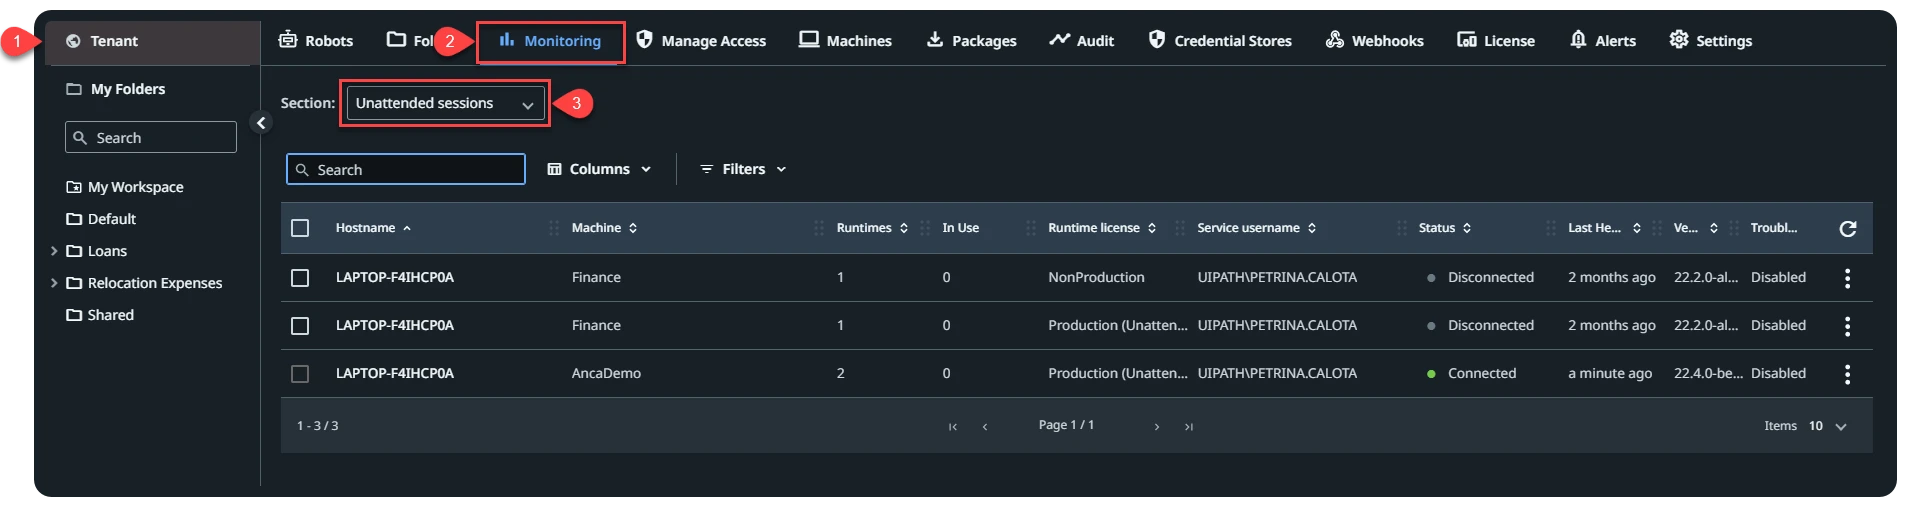Collapse the sidebar with chevron button
1911x512 pixels.
click(261, 123)
